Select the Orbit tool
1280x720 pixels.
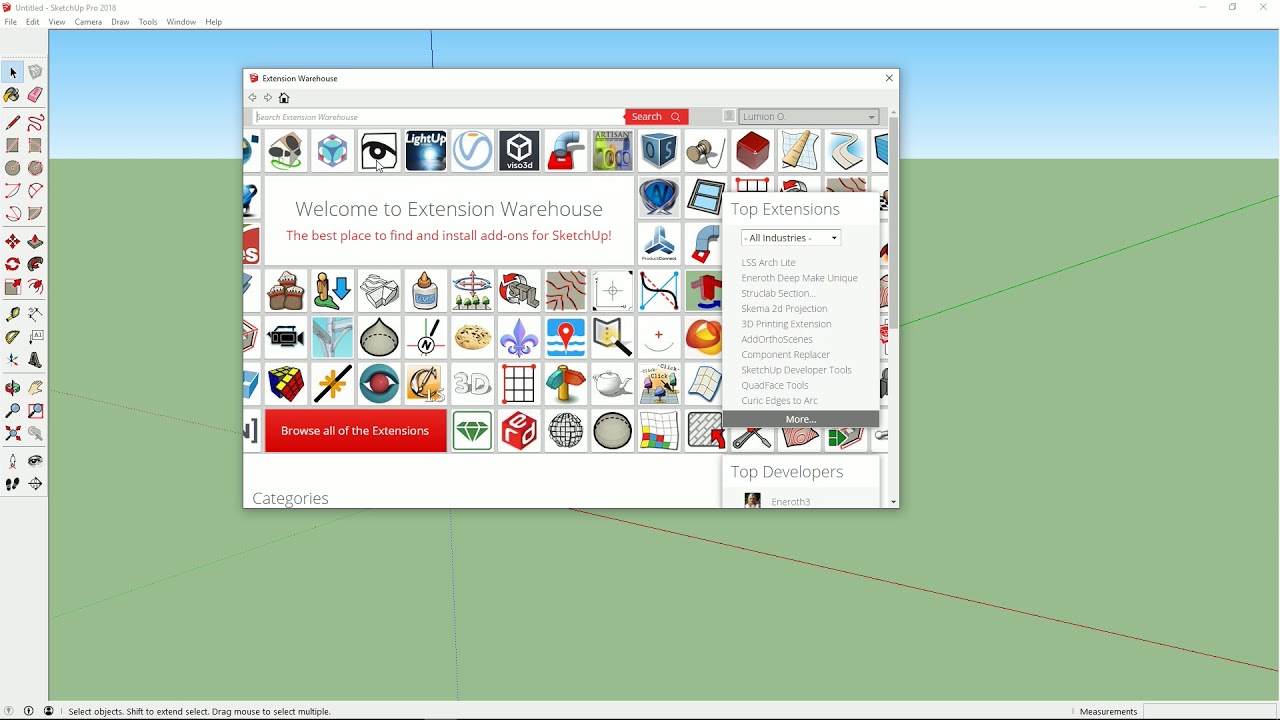13,388
